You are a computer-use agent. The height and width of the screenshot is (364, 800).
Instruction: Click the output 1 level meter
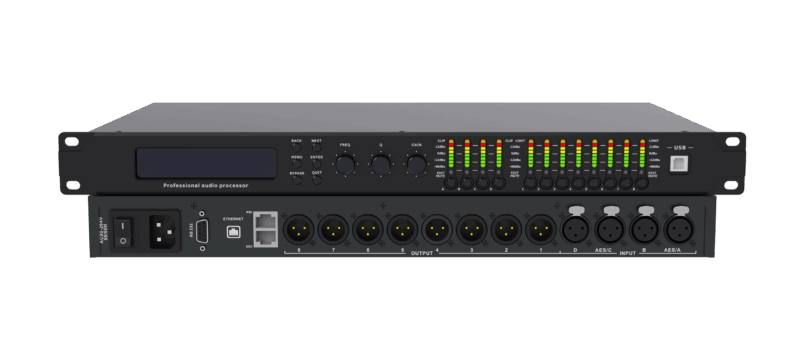[531, 154]
